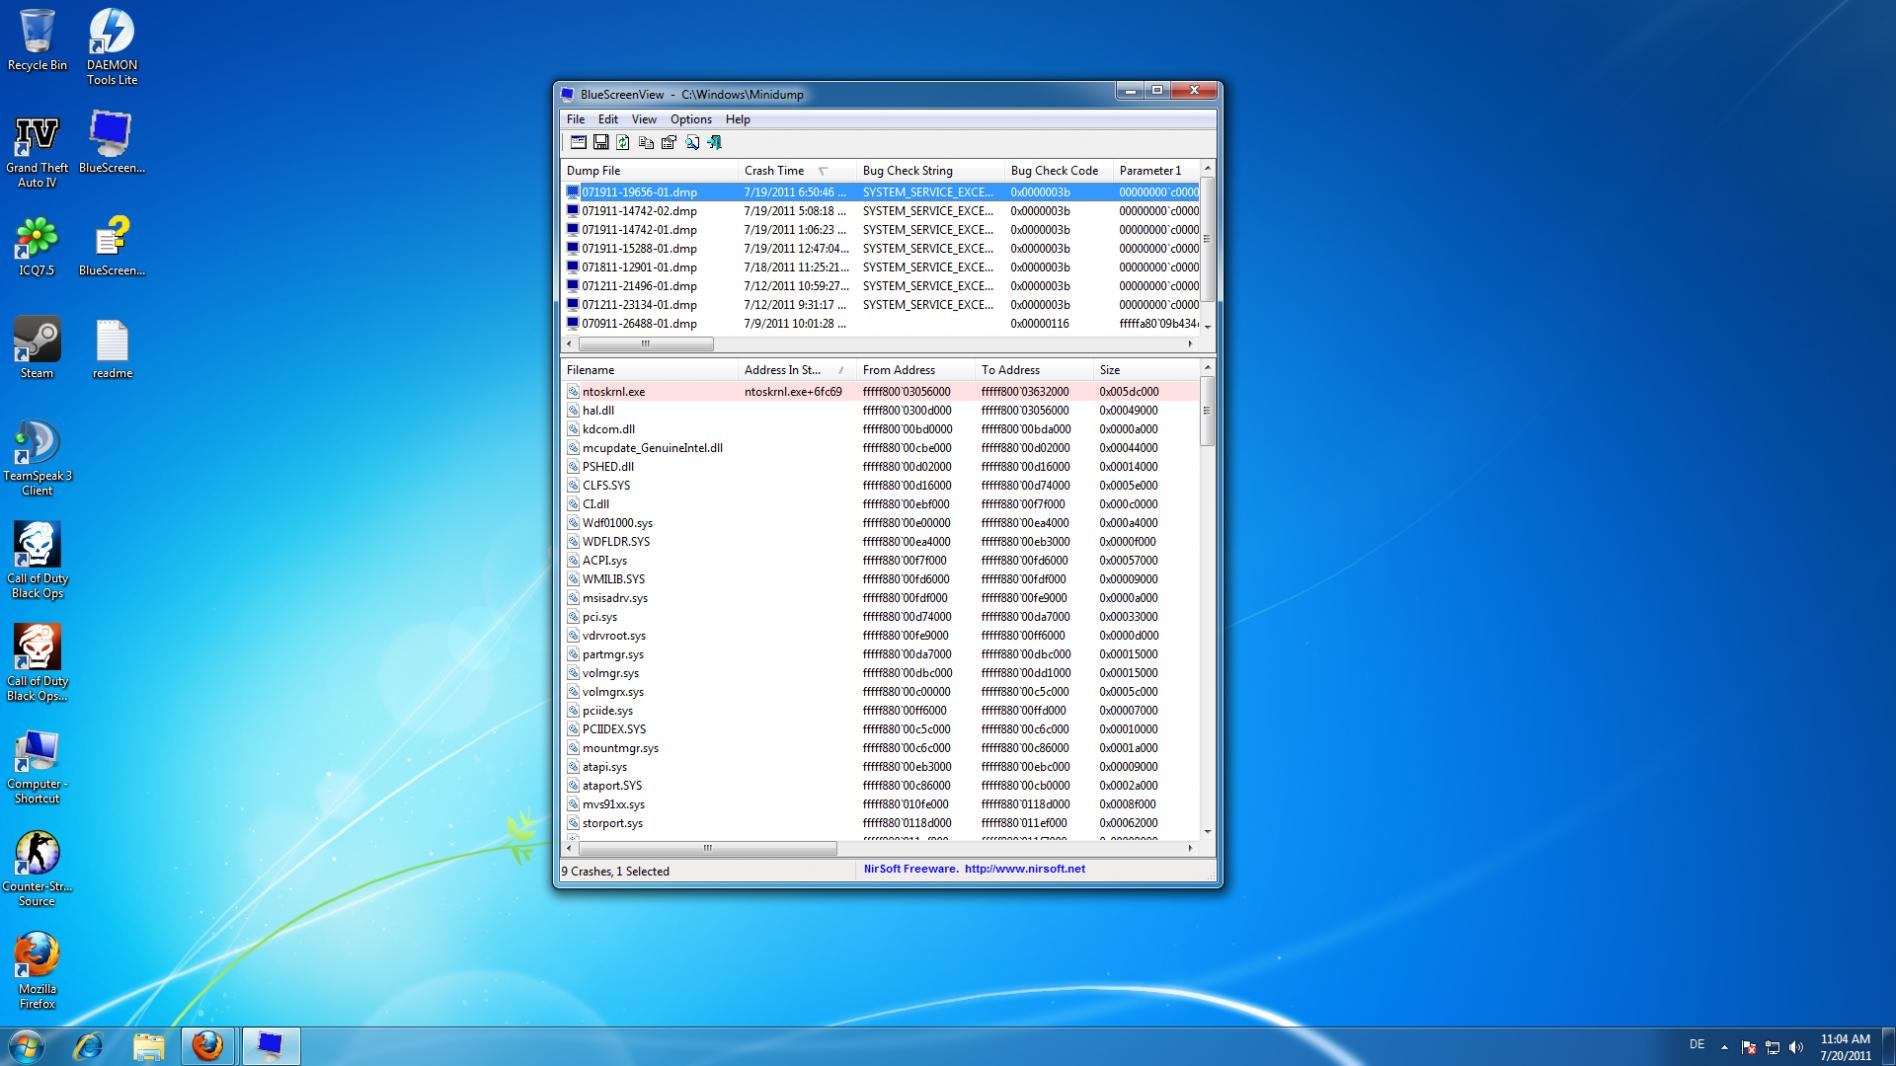Click the Find magnifier toolbar icon
The image size is (1896, 1066).
click(692, 143)
